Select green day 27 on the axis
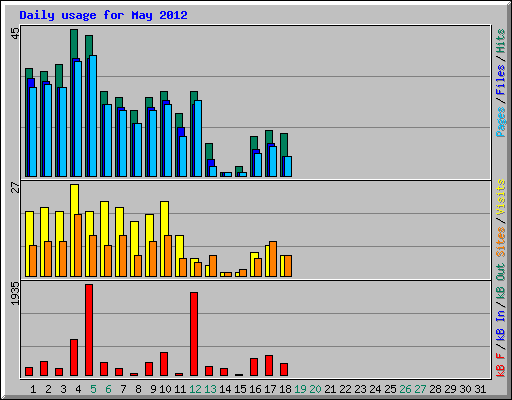This screenshot has width=512, height=400. pos(420,389)
